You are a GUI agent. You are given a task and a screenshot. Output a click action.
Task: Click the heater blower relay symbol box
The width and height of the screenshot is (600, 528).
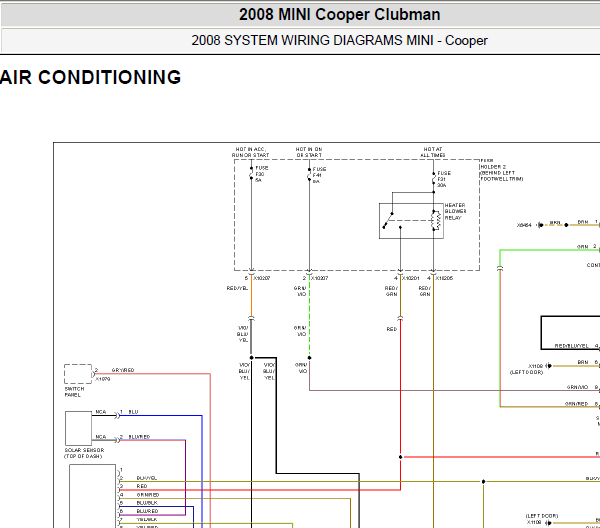tap(411, 221)
